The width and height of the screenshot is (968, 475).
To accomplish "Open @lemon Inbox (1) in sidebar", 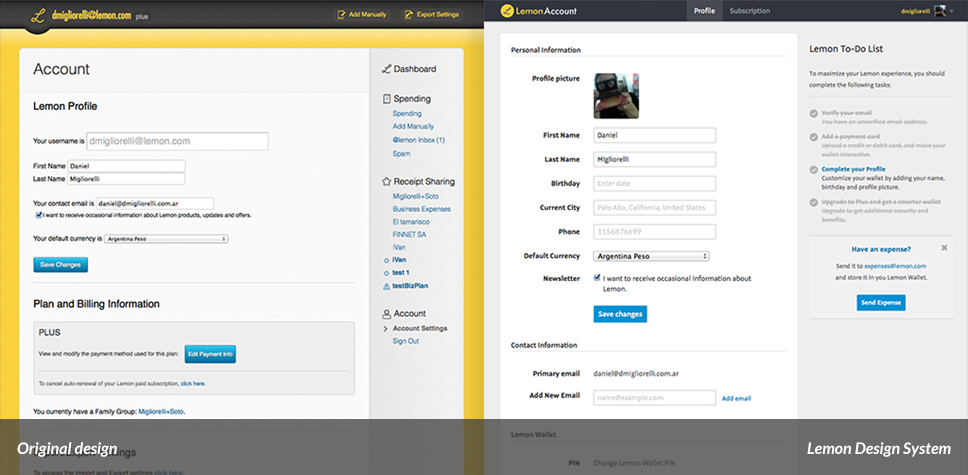I will click(x=419, y=140).
